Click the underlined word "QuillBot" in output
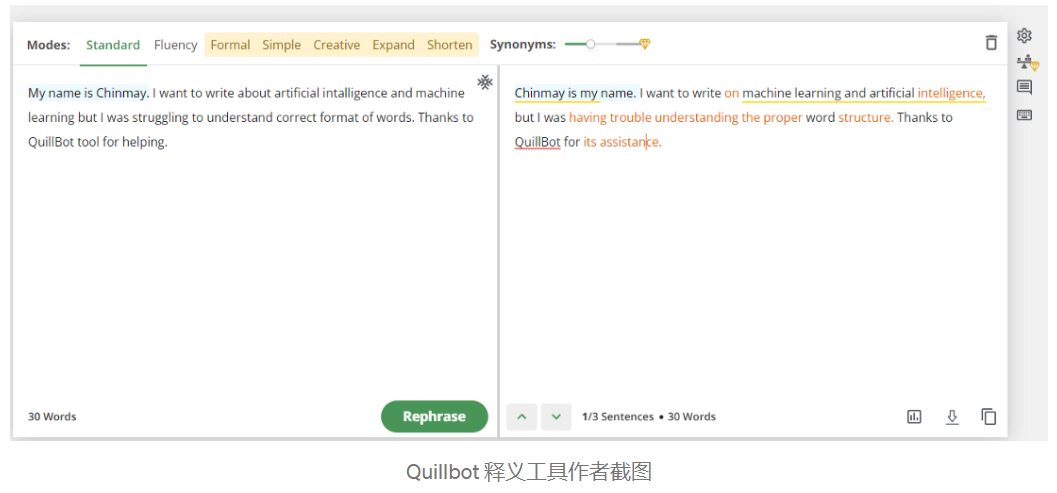 [537, 142]
